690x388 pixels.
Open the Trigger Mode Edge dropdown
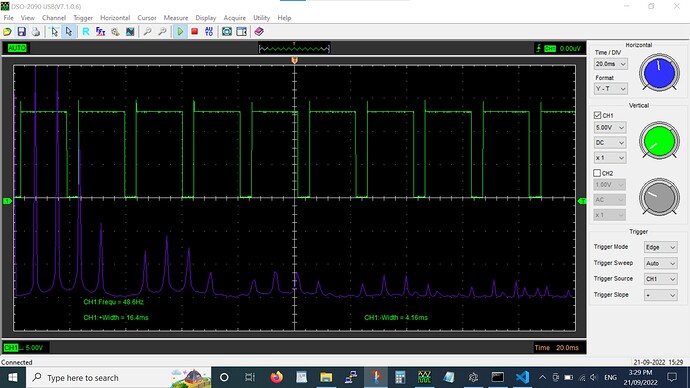[x=661, y=247]
